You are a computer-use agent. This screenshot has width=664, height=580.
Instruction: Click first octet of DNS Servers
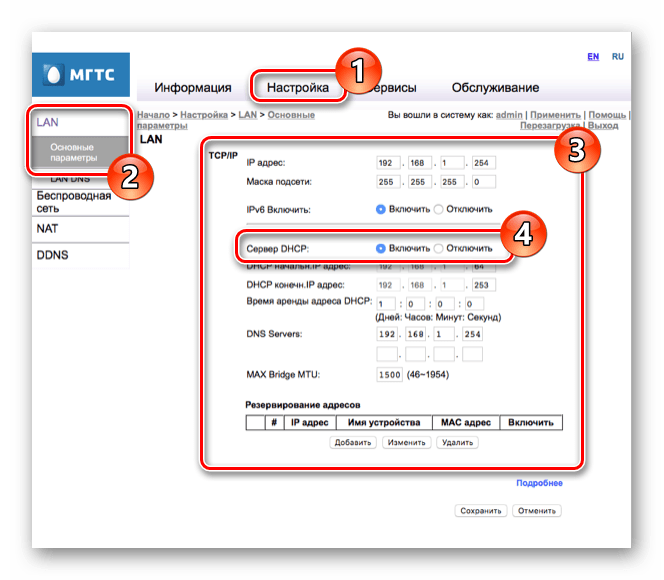pos(387,334)
